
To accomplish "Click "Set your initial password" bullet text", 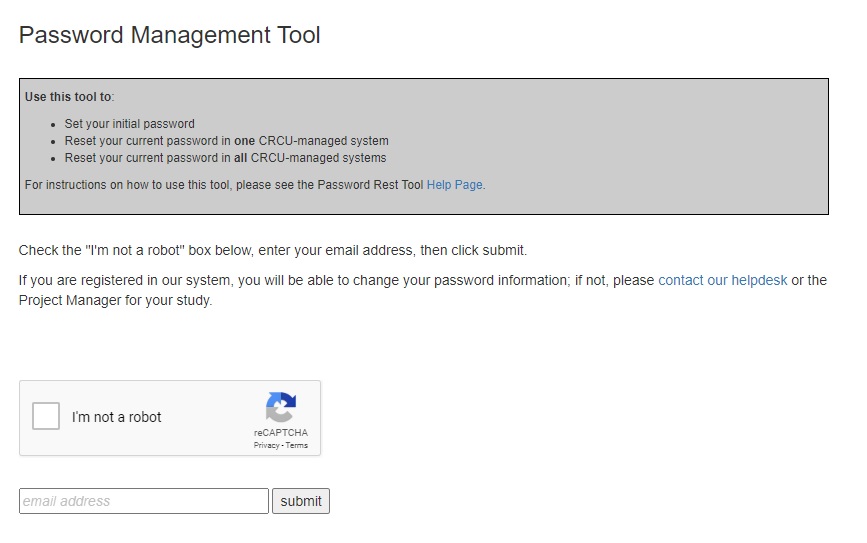I will pyautogui.click(x=129, y=124).
